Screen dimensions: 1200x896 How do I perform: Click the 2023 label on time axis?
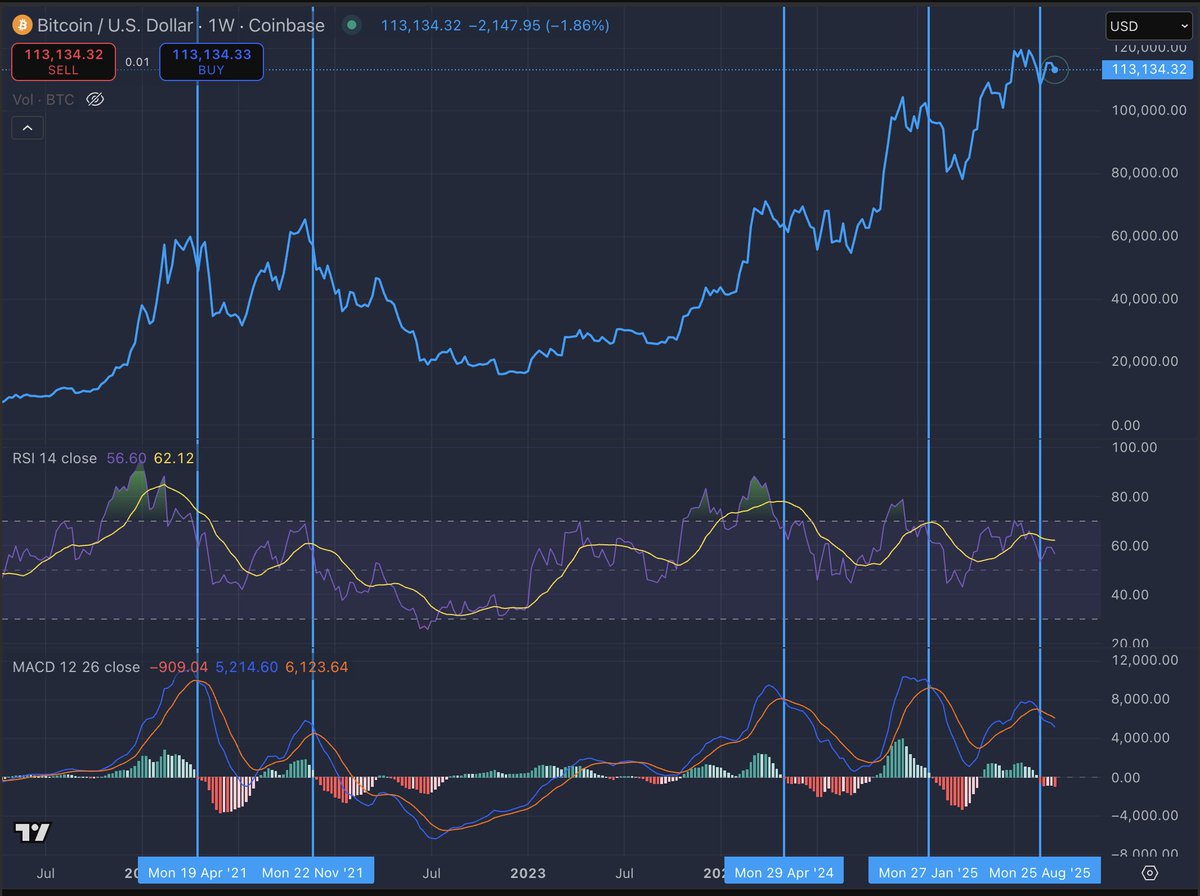528,872
